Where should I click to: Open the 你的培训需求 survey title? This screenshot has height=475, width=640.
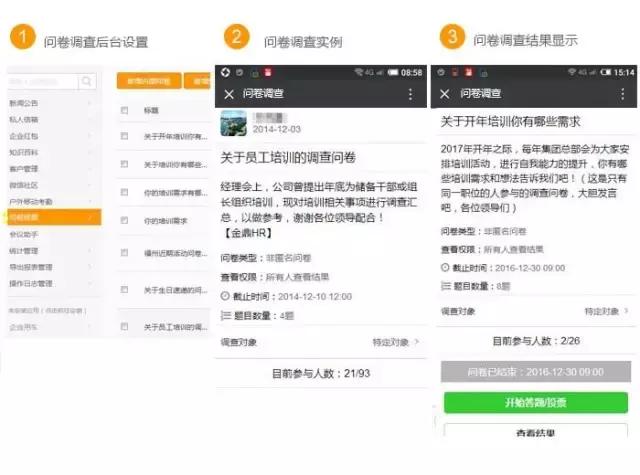click(165, 221)
